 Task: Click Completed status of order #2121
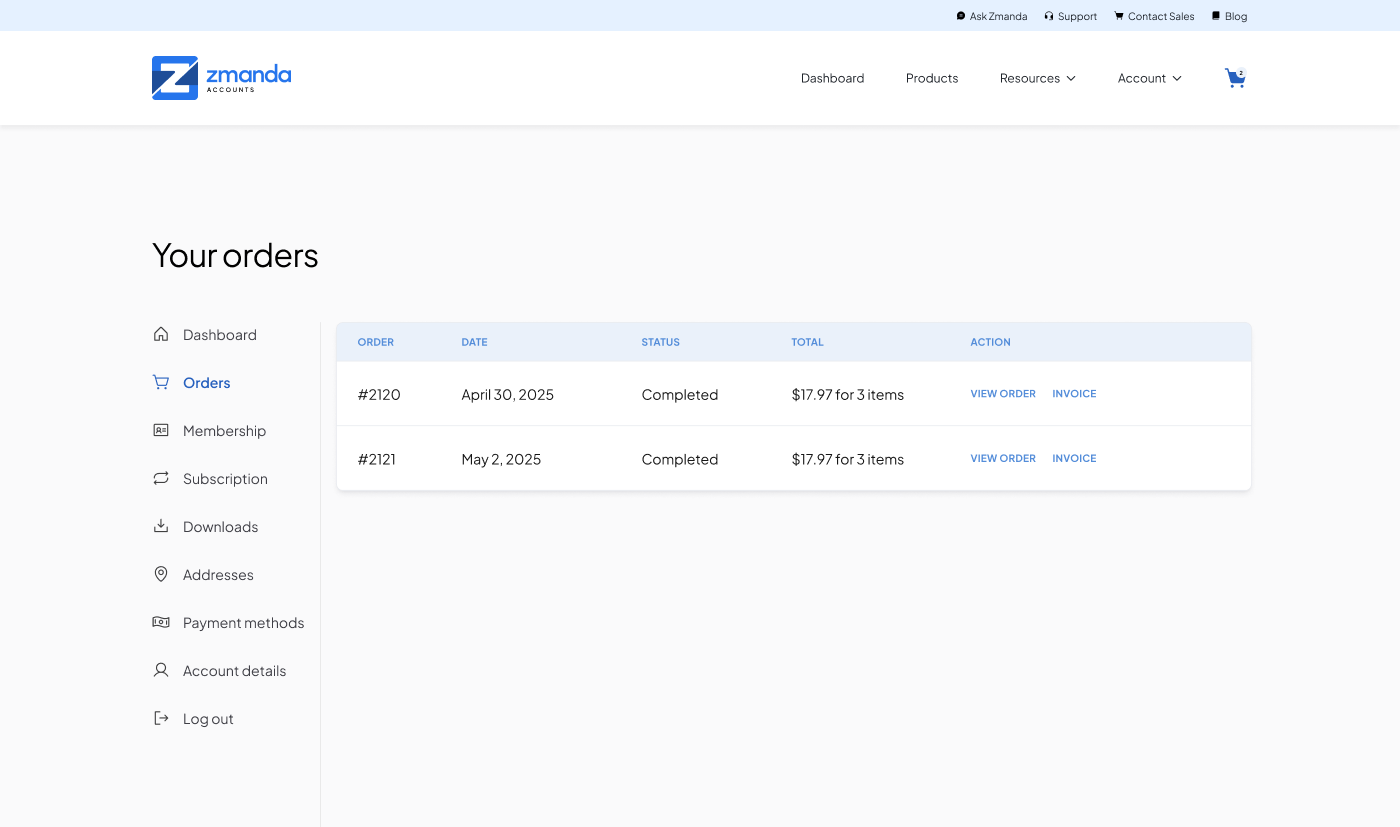click(680, 459)
